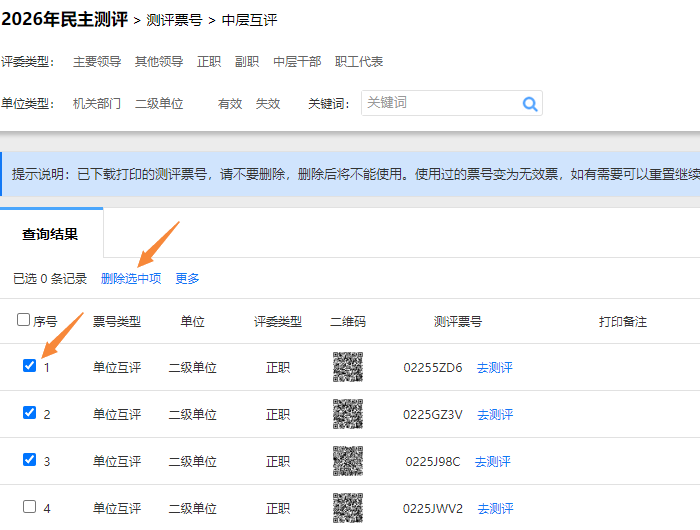
Task: Uncheck the checkbox for row 1
Action: (x=29, y=366)
